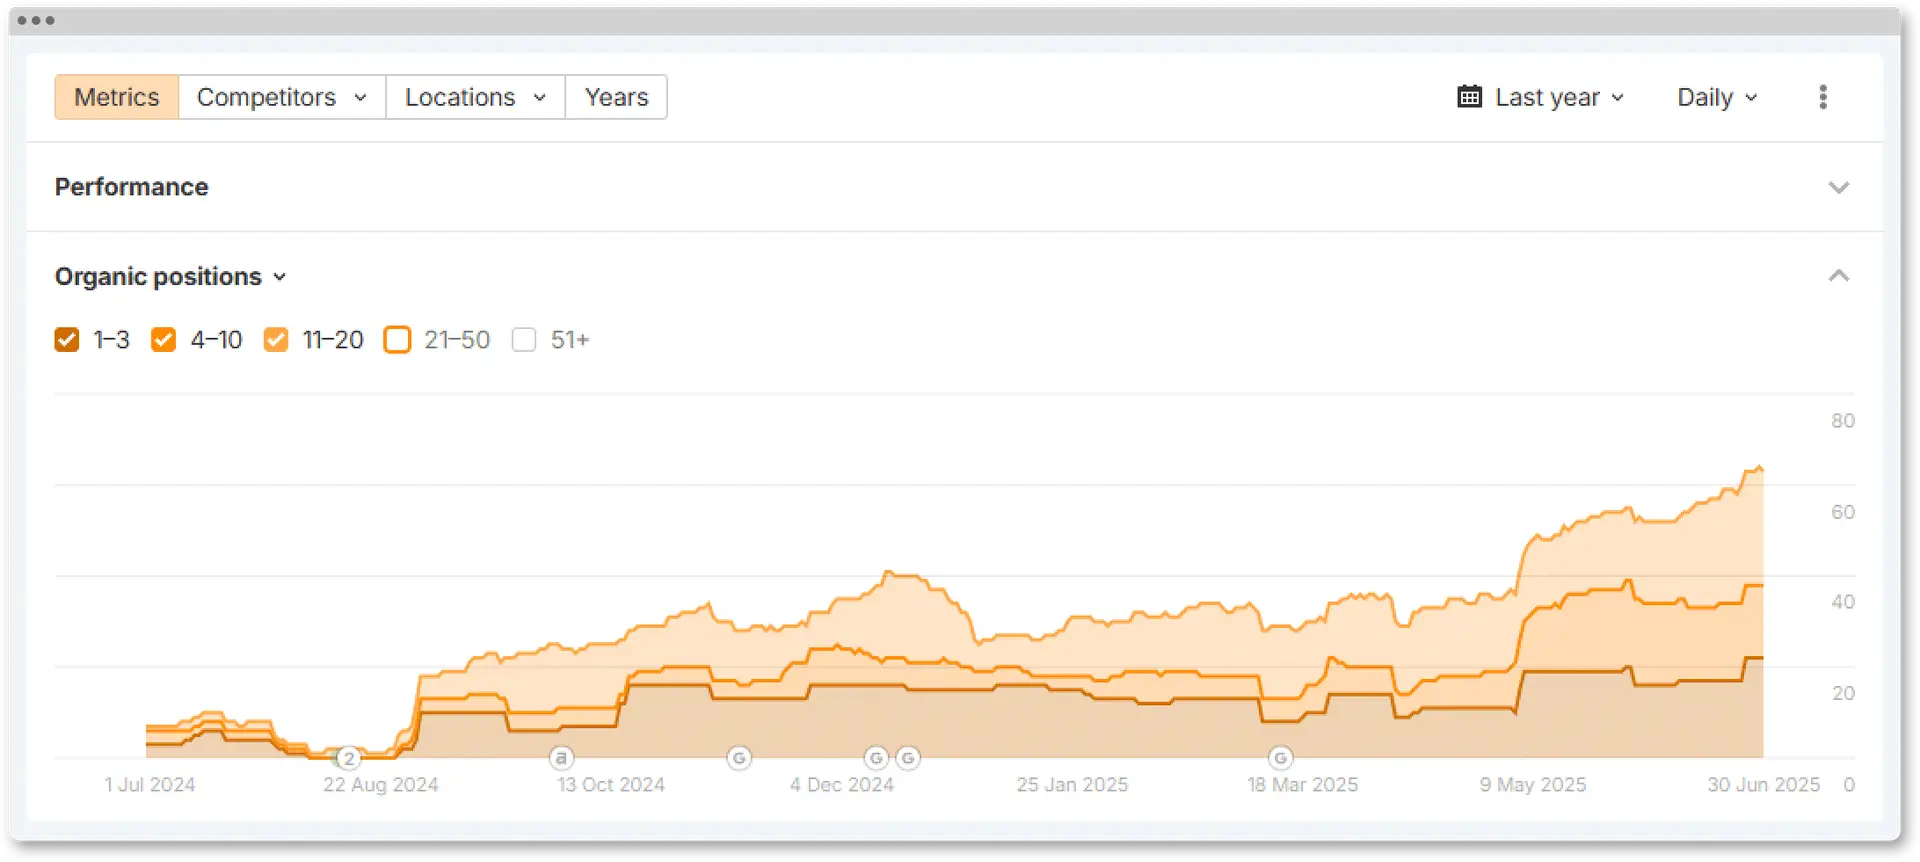1920x862 pixels.
Task: Open the Years view
Action: point(616,97)
